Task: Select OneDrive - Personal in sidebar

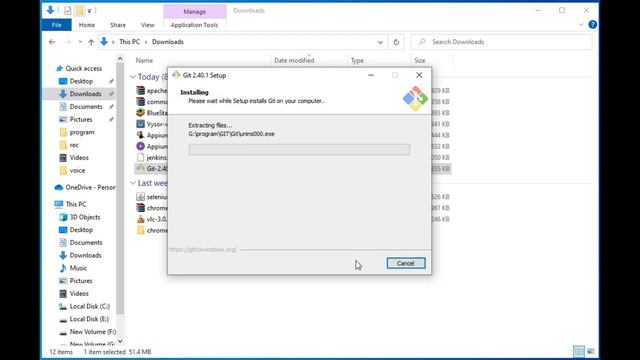Action: (85, 187)
